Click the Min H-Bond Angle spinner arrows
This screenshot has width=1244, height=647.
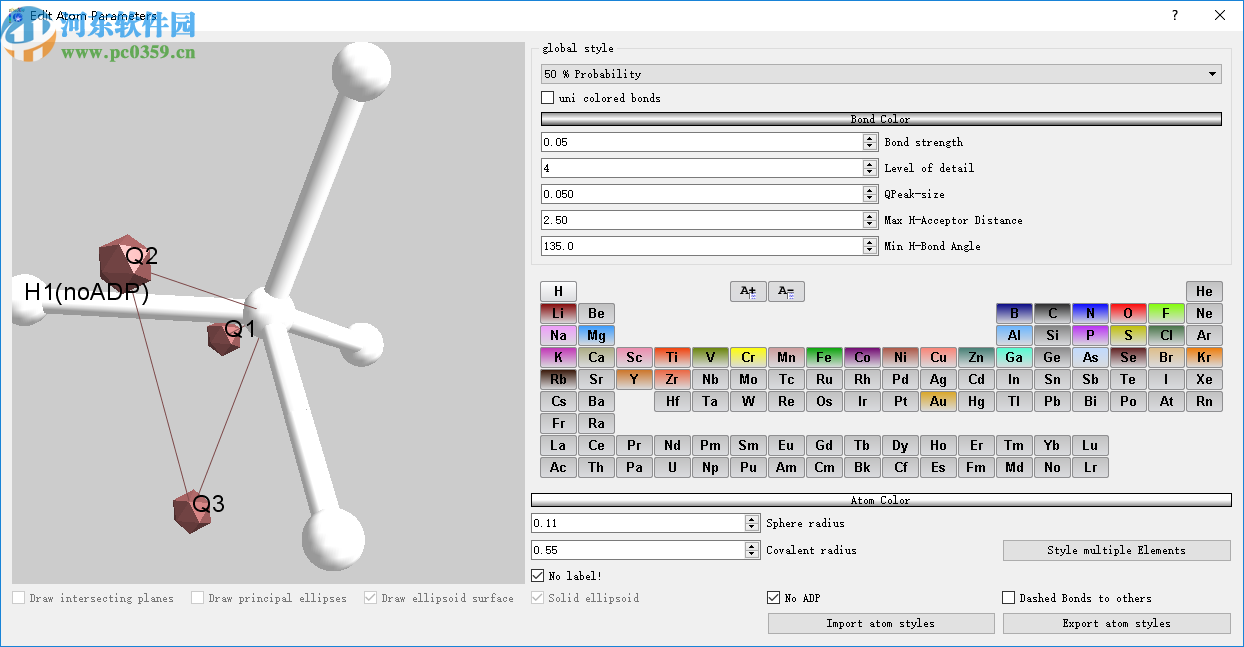pos(870,246)
